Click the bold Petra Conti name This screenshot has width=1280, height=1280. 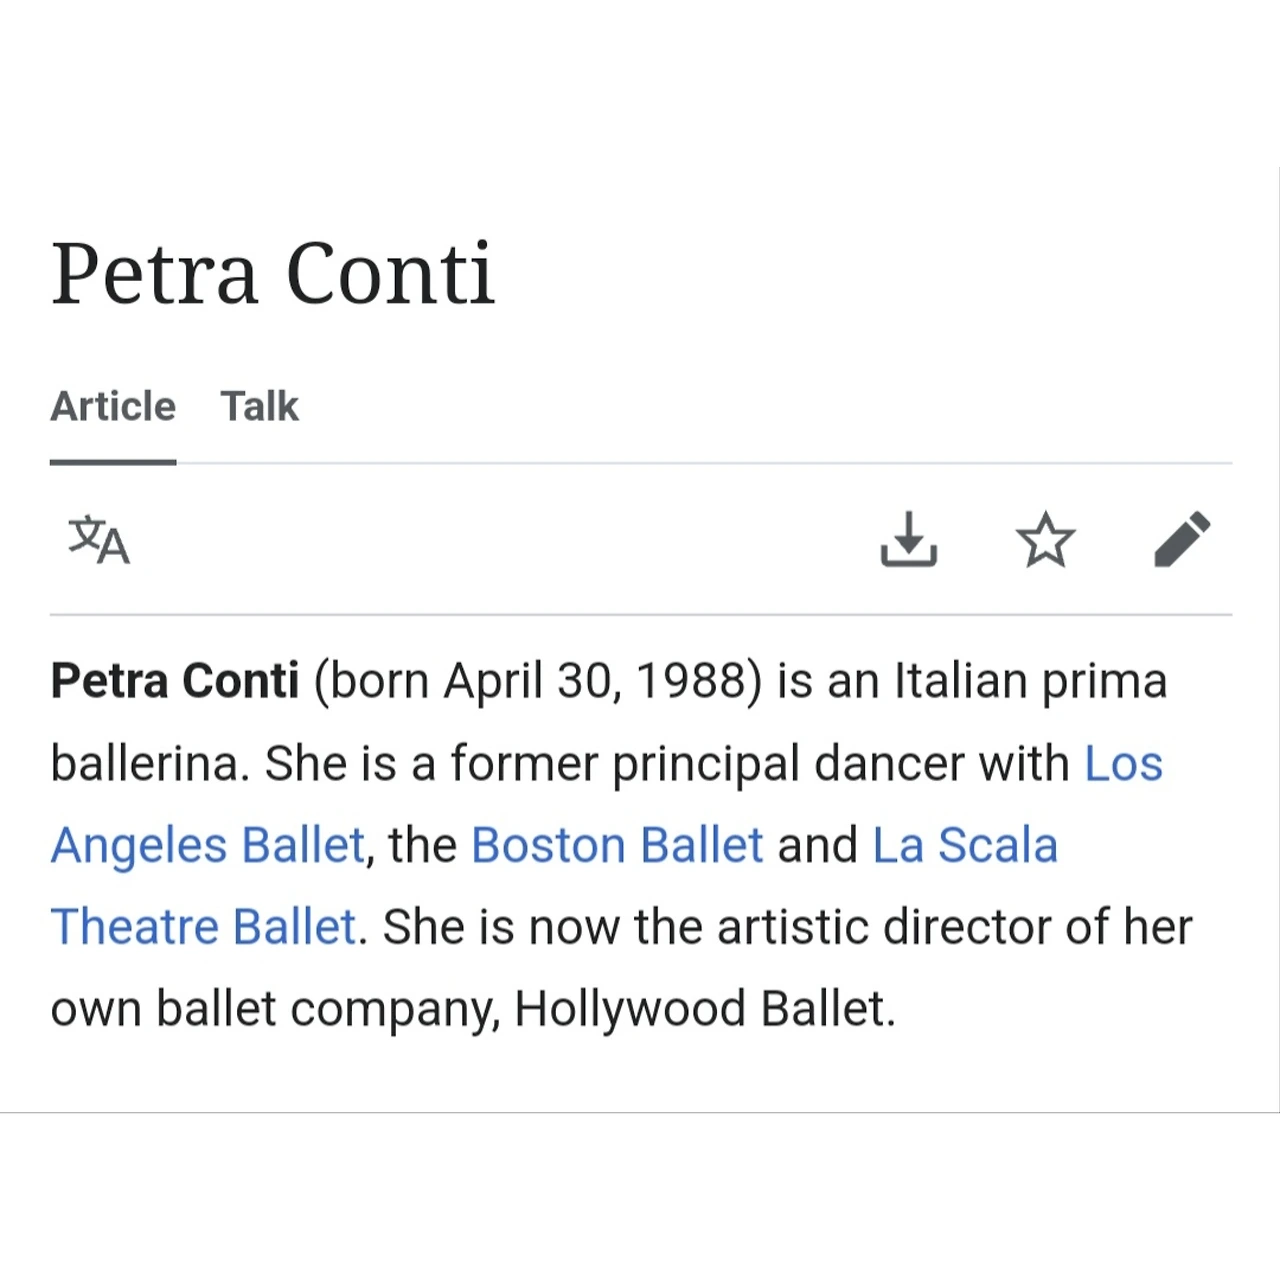click(175, 681)
